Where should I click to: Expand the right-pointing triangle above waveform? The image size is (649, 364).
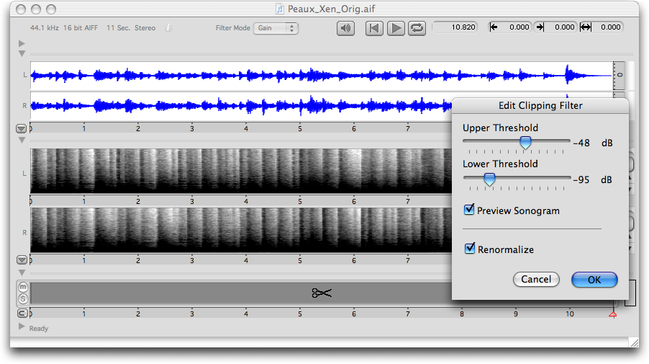[x=22, y=43]
